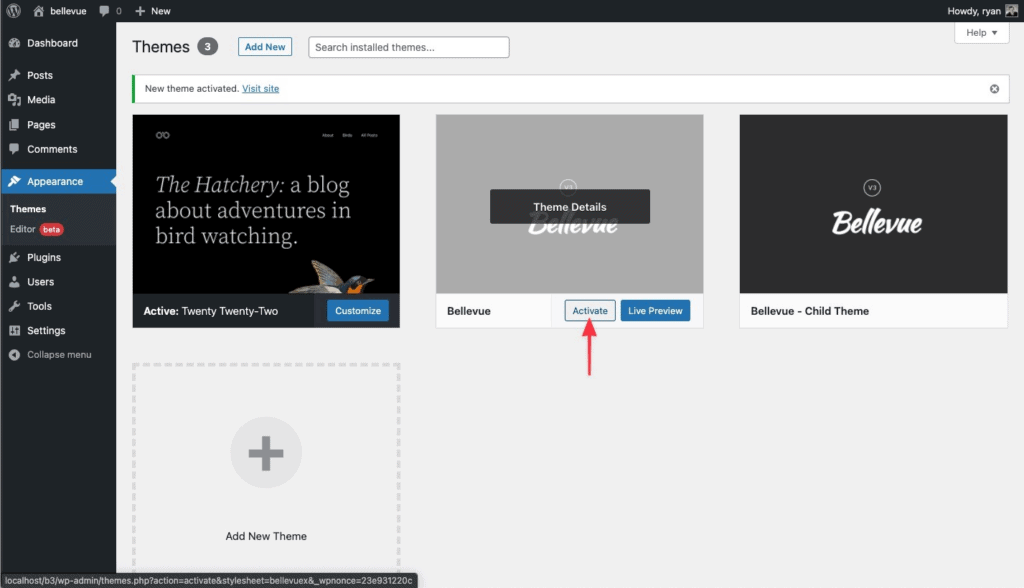This screenshot has height=588, width=1024.
Task: Click the Themes page heading
Action: tap(161, 47)
